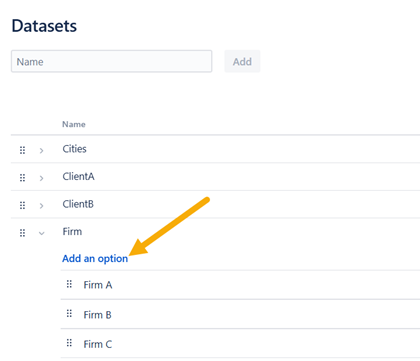Select the ClientA dataset name
420x361 pixels.
(78, 176)
